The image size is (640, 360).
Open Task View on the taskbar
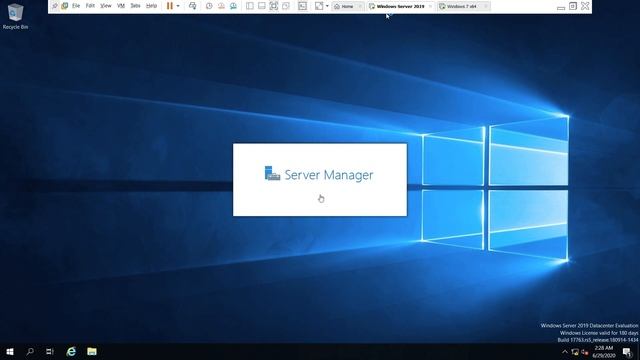click(50, 351)
